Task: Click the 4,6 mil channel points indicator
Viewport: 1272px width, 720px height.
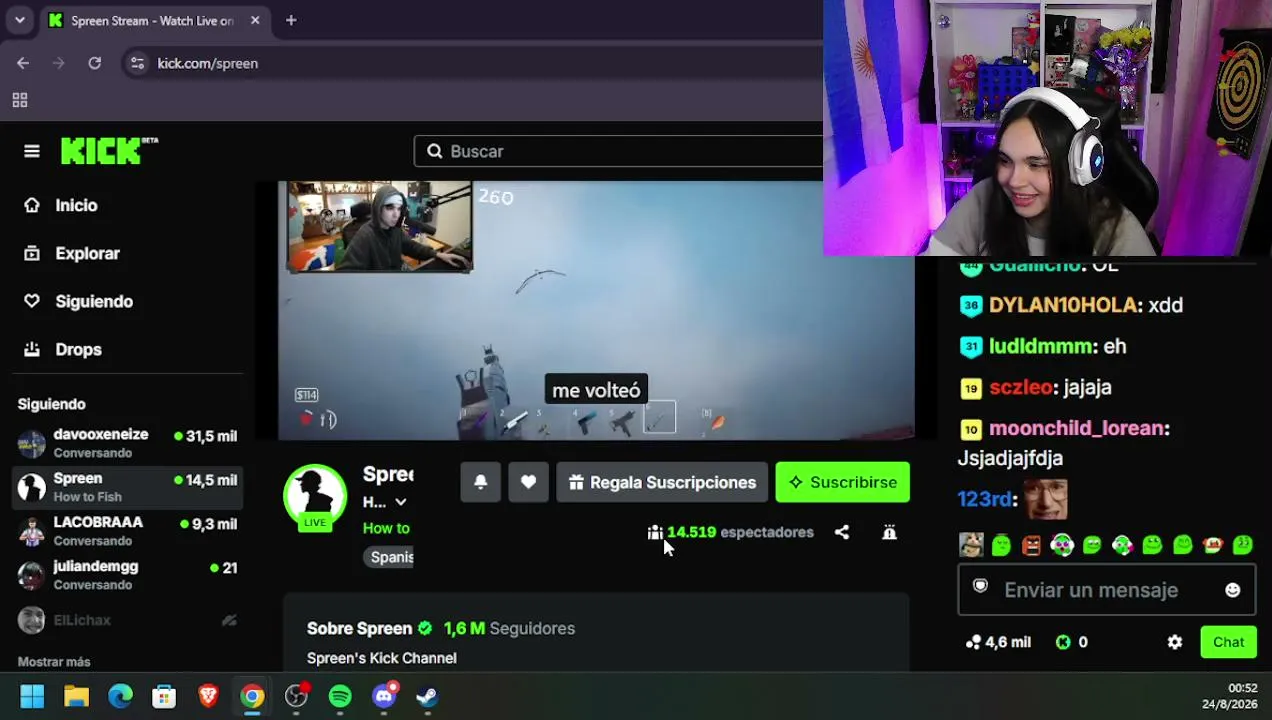Action: coord(998,642)
